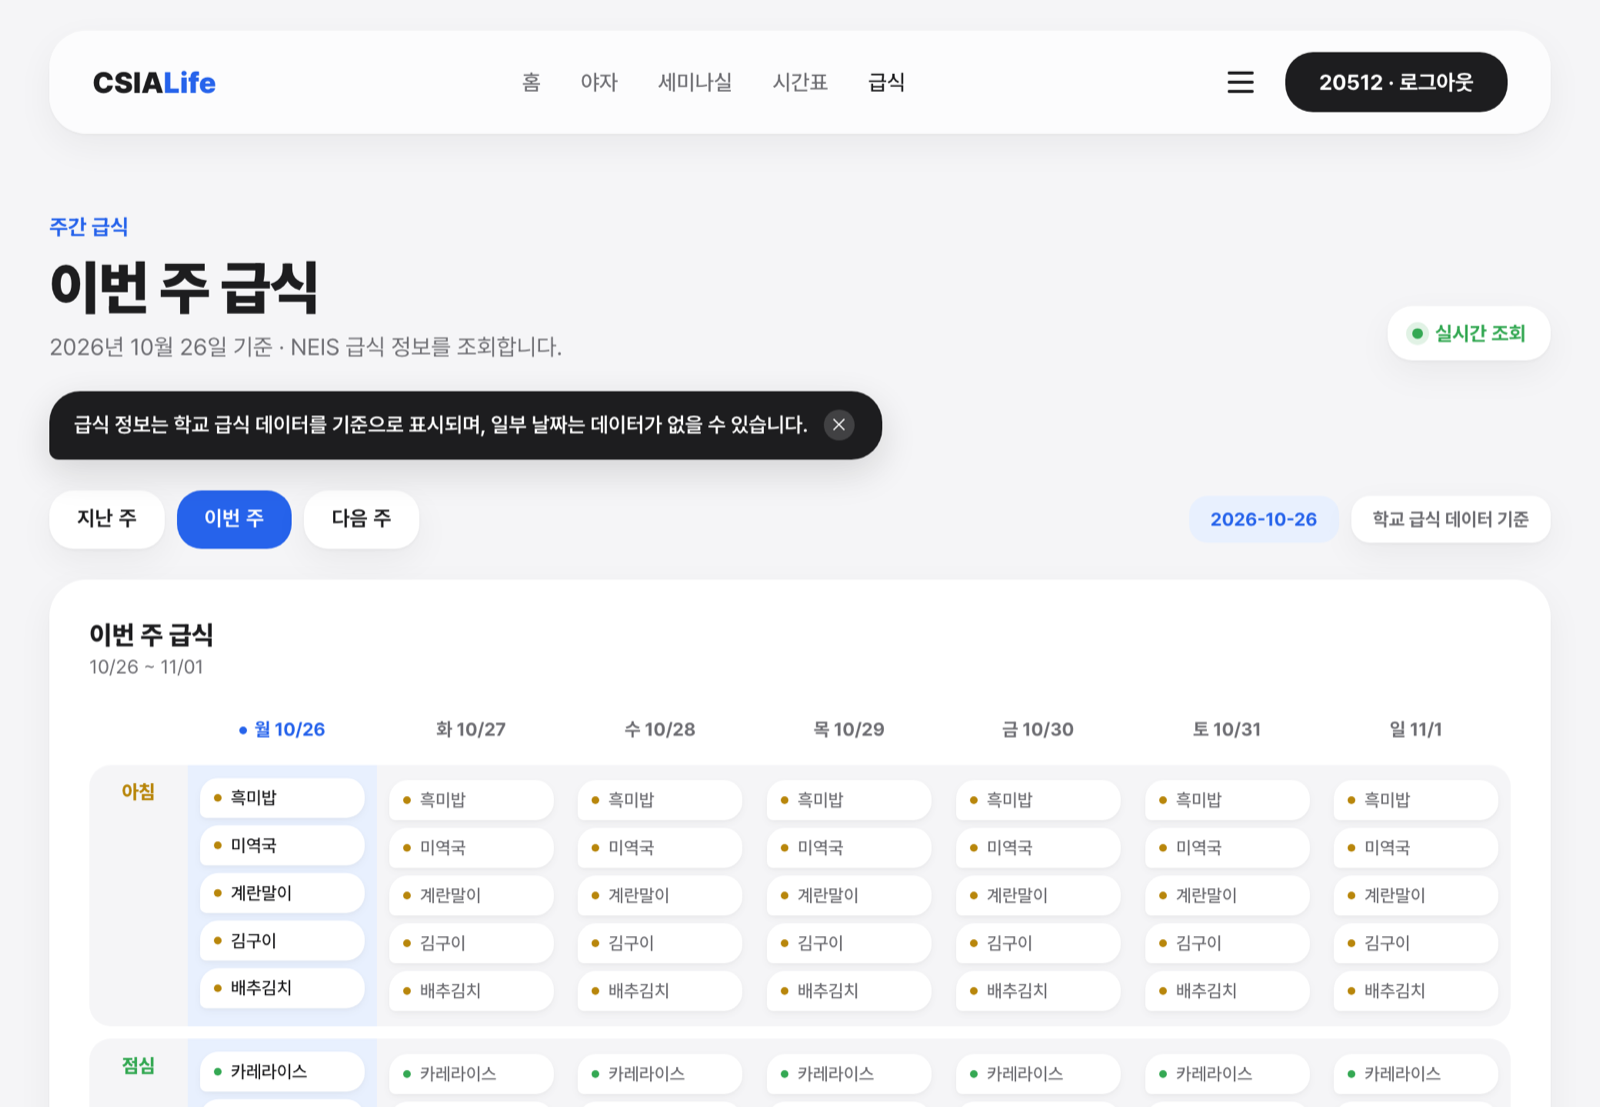Click the CSIALife logo

(154, 82)
